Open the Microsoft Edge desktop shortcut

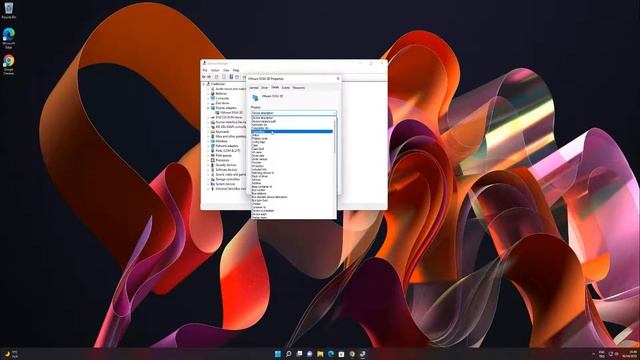click(x=9, y=38)
